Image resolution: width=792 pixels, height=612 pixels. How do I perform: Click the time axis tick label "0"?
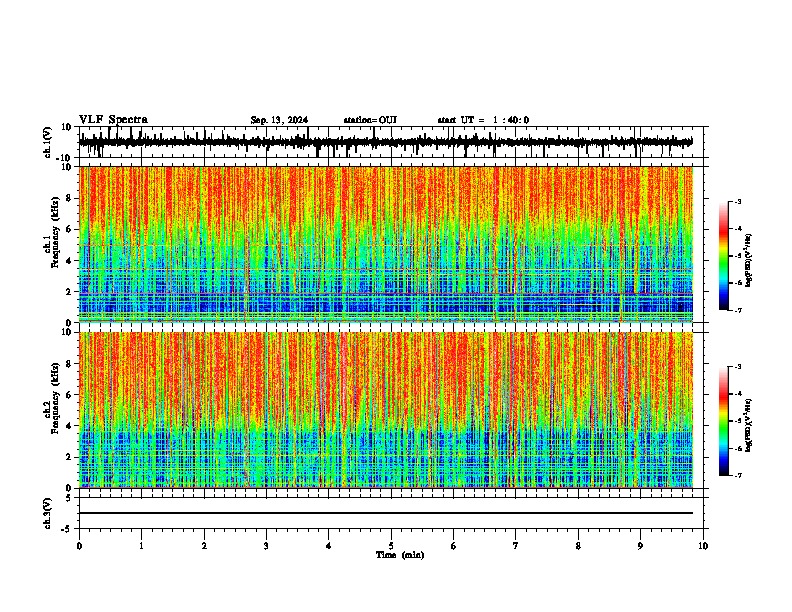[79, 546]
